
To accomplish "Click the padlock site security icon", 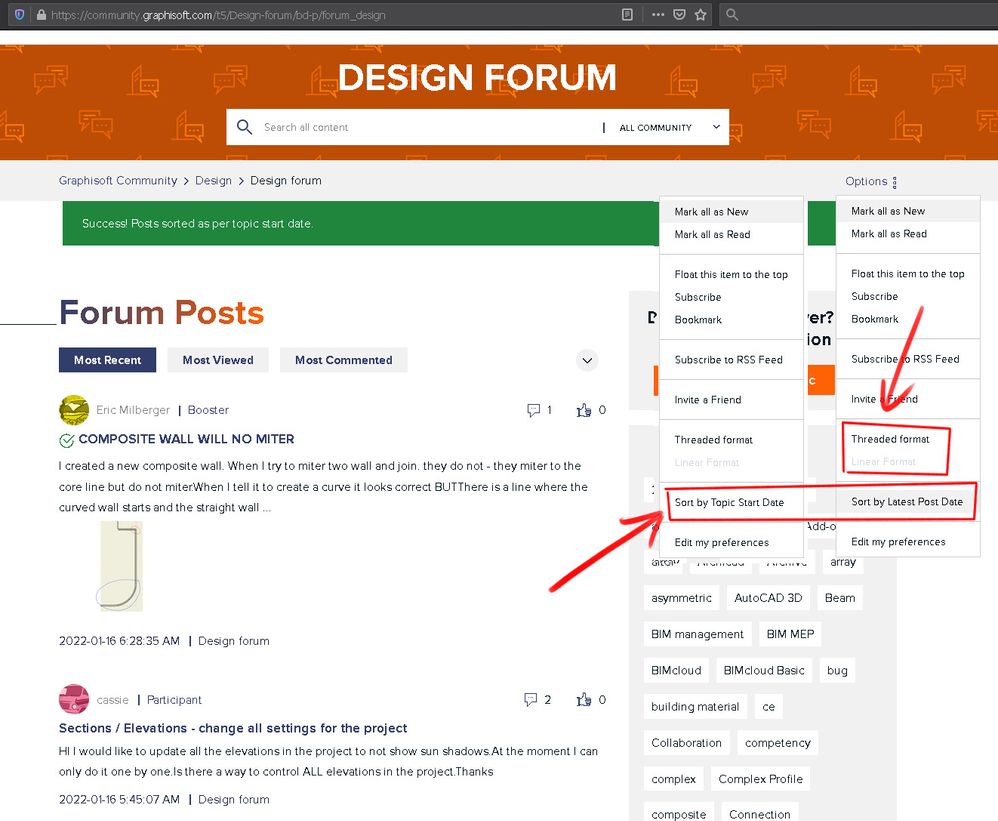I will pos(41,15).
